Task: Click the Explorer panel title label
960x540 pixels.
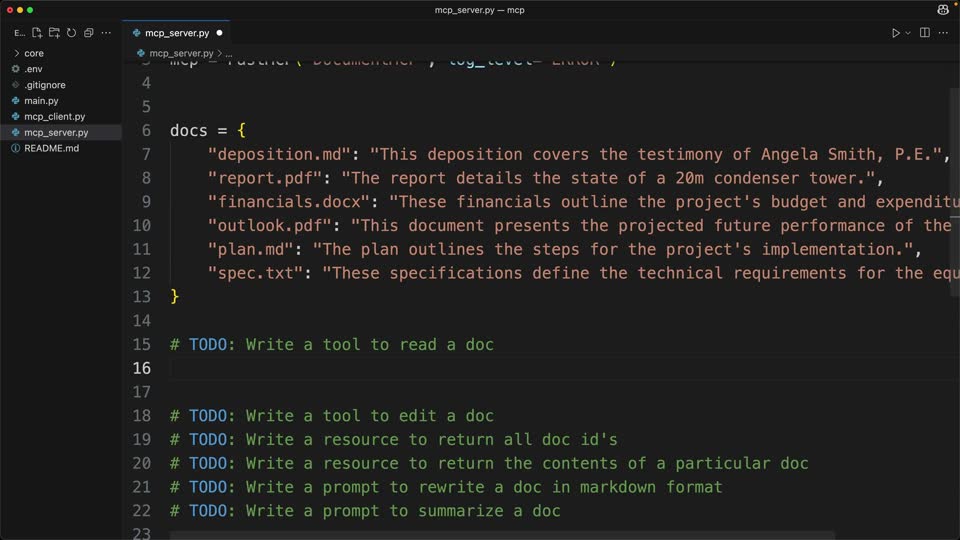Action: (20, 33)
